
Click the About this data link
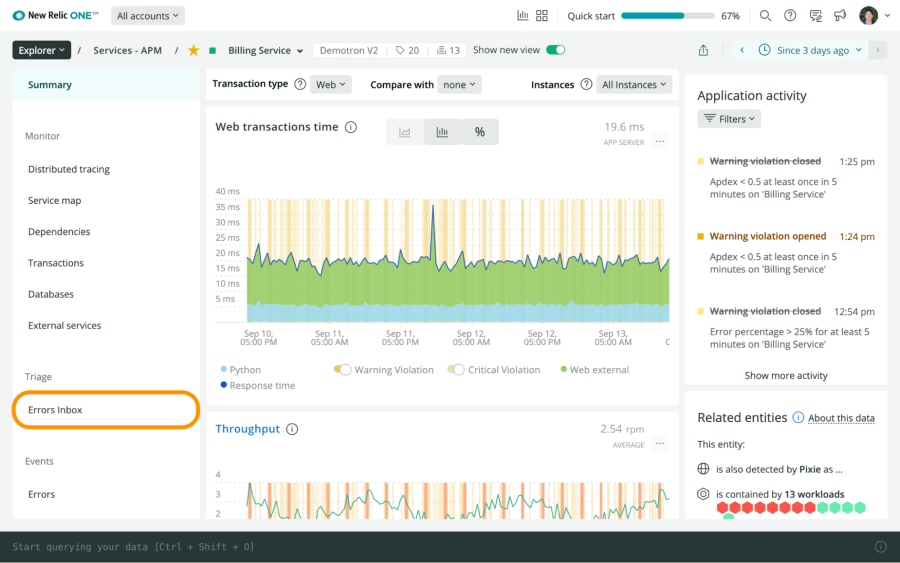(841, 418)
